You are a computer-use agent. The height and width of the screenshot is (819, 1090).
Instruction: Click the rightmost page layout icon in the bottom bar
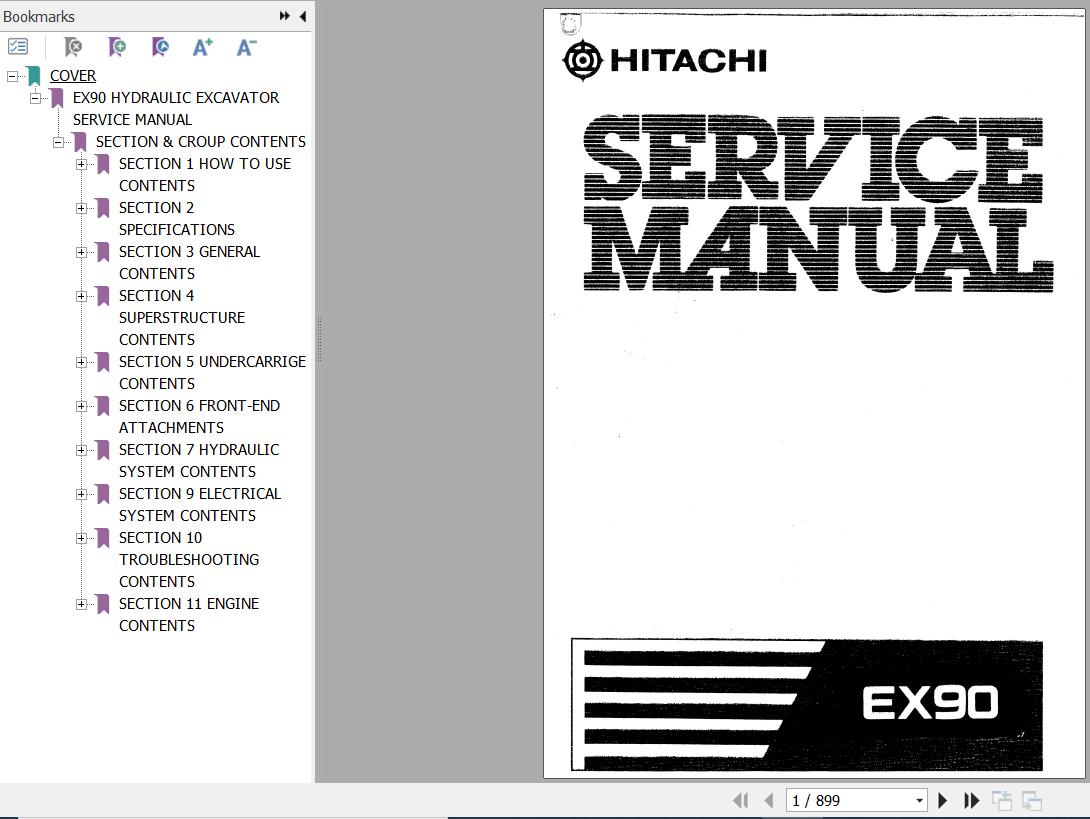(x=1032, y=801)
